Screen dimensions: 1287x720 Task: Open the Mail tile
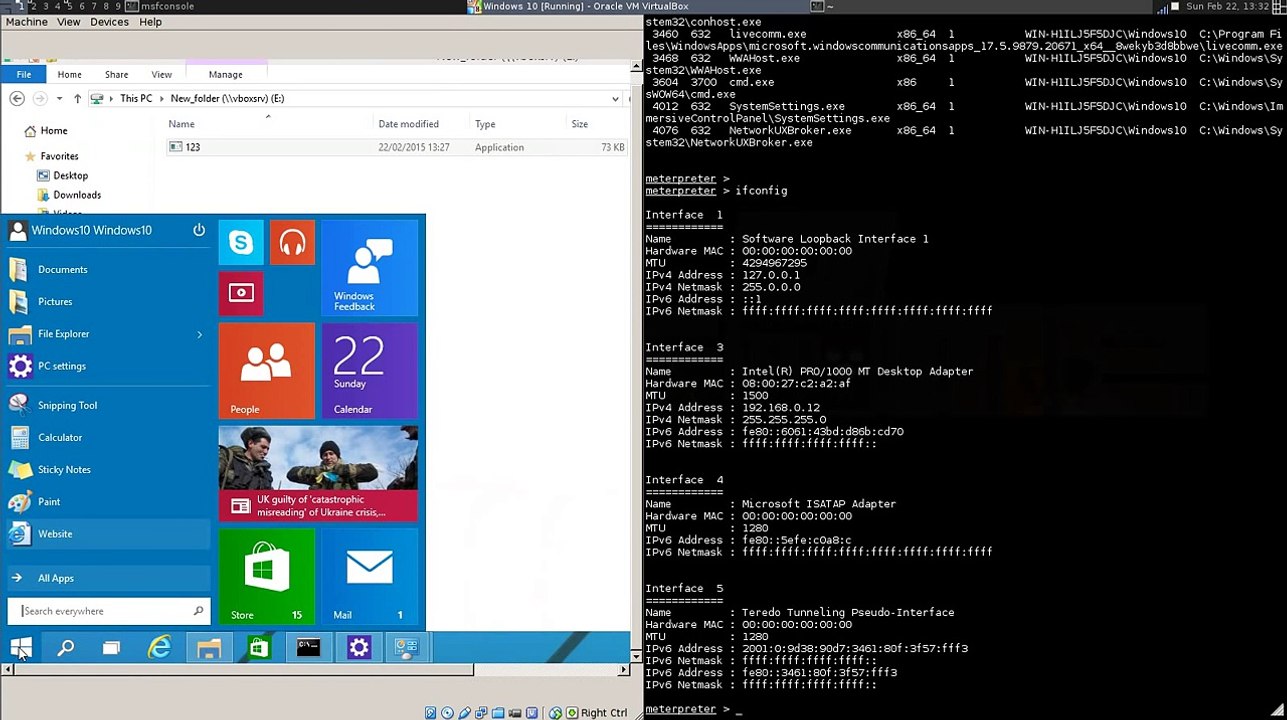click(369, 575)
